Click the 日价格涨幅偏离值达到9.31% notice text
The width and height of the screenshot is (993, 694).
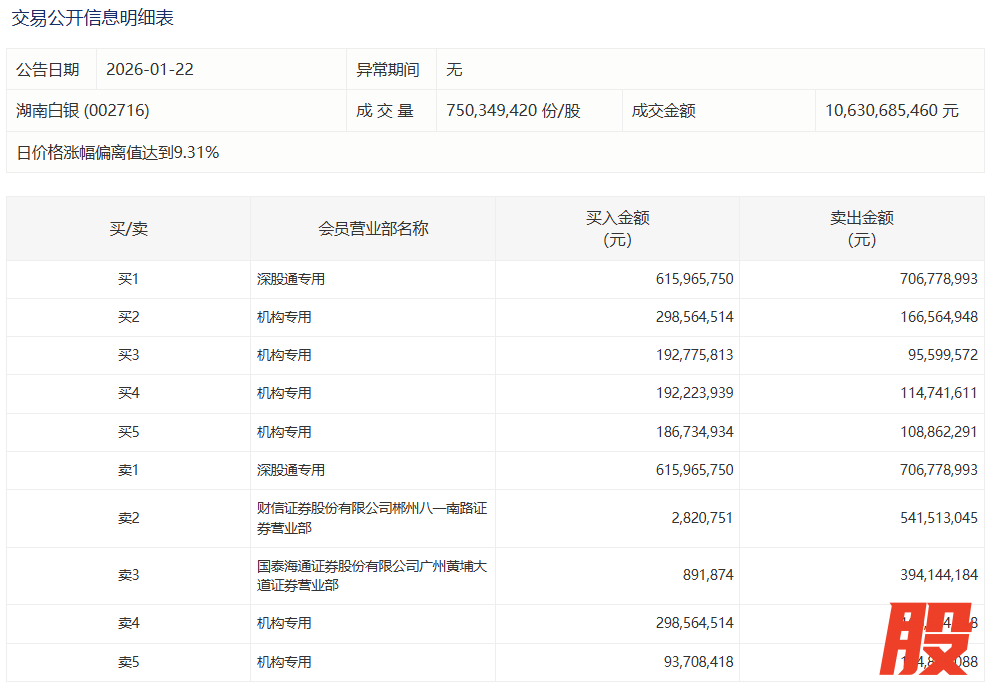click(x=118, y=153)
